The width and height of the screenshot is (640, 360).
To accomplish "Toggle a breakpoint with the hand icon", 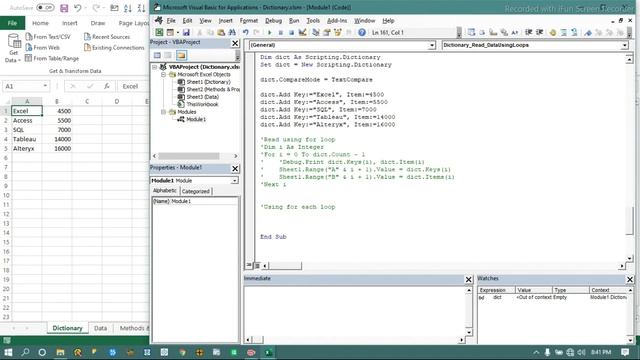I will (553, 33).
